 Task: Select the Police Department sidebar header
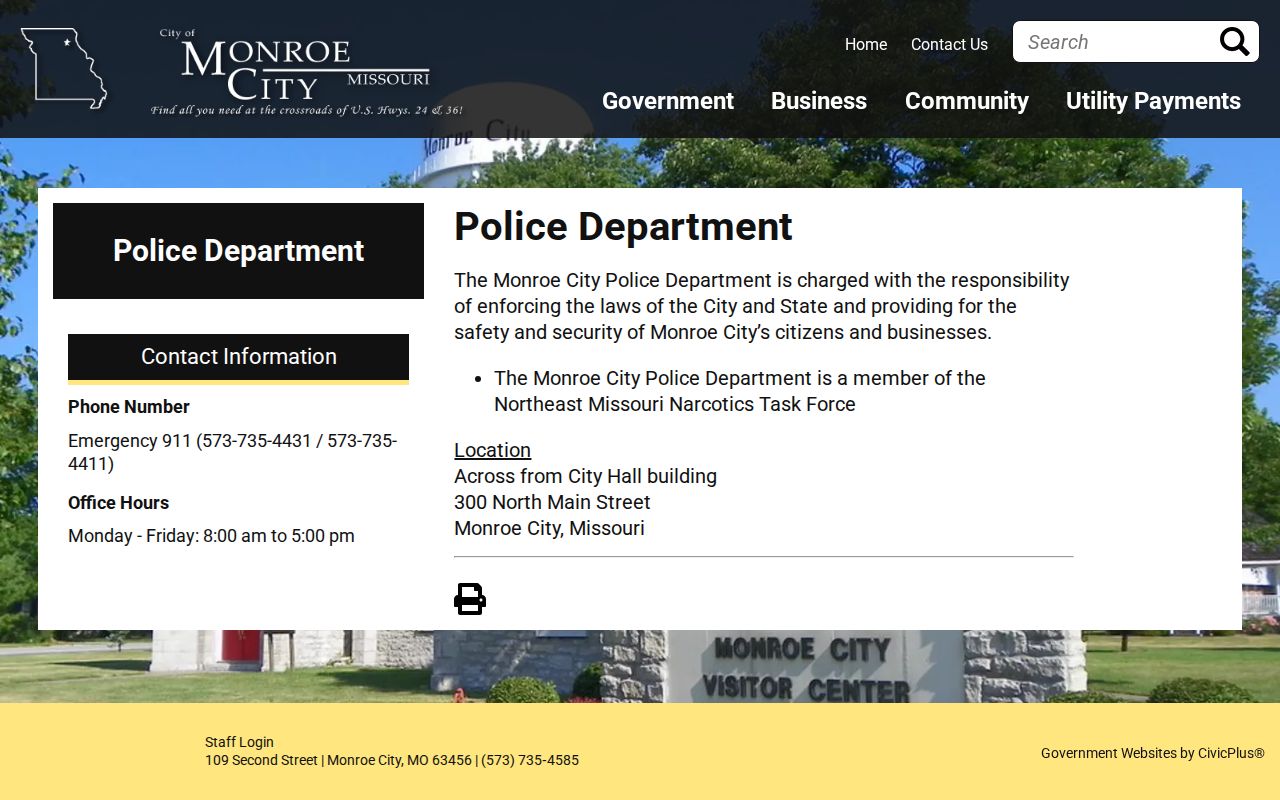click(x=238, y=251)
